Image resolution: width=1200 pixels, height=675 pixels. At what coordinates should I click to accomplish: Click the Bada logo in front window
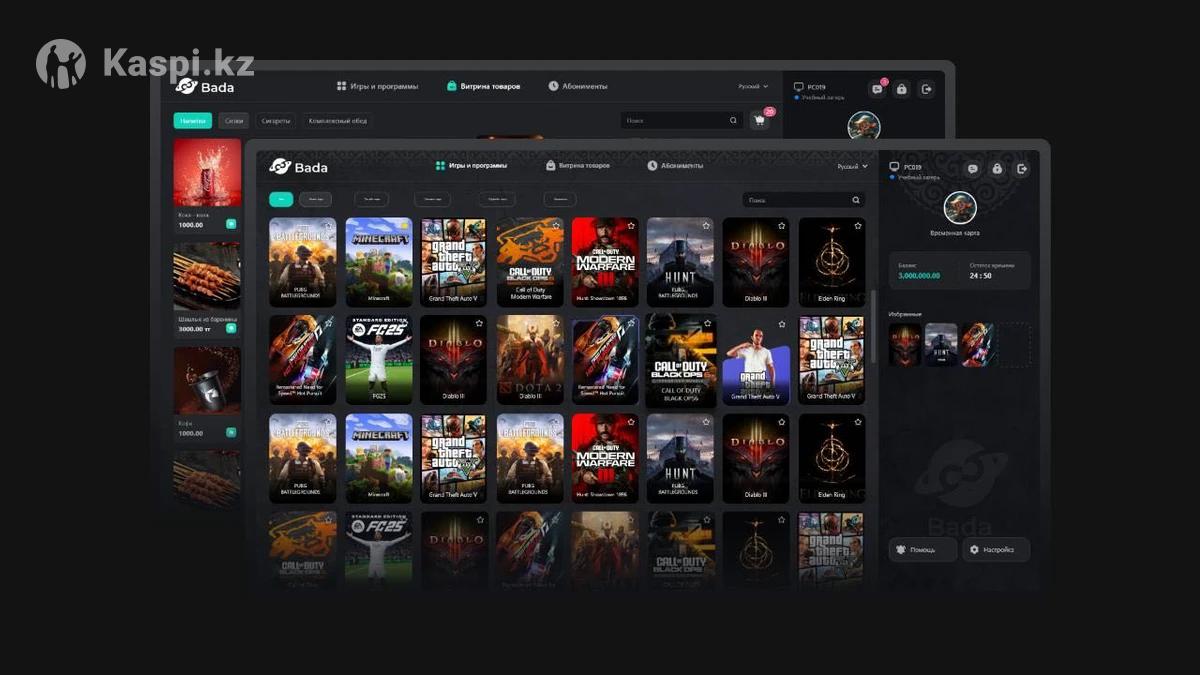[298, 167]
